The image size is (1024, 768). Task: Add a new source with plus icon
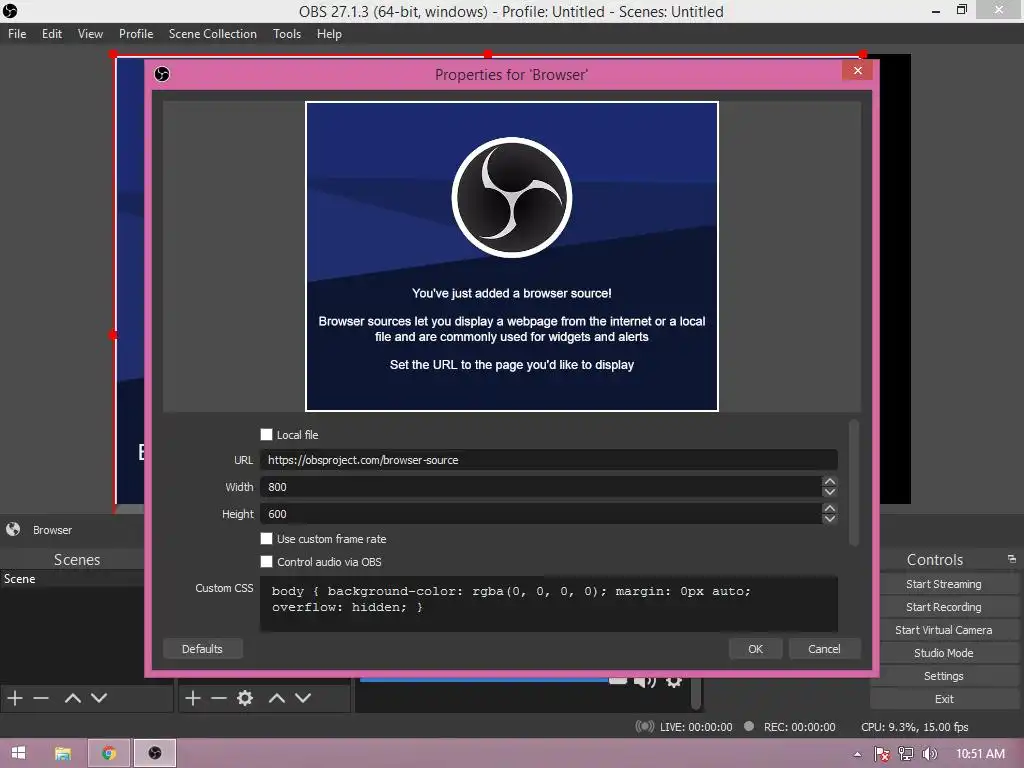(x=193, y=698)
